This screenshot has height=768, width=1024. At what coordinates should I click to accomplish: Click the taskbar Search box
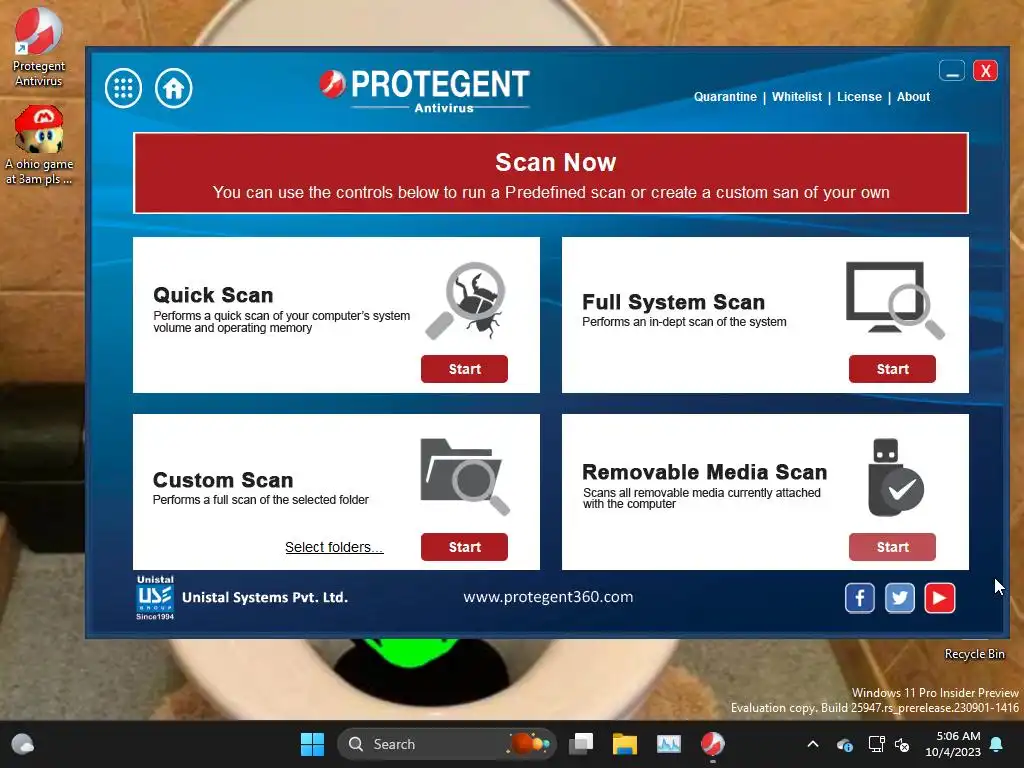coord(447,744)
